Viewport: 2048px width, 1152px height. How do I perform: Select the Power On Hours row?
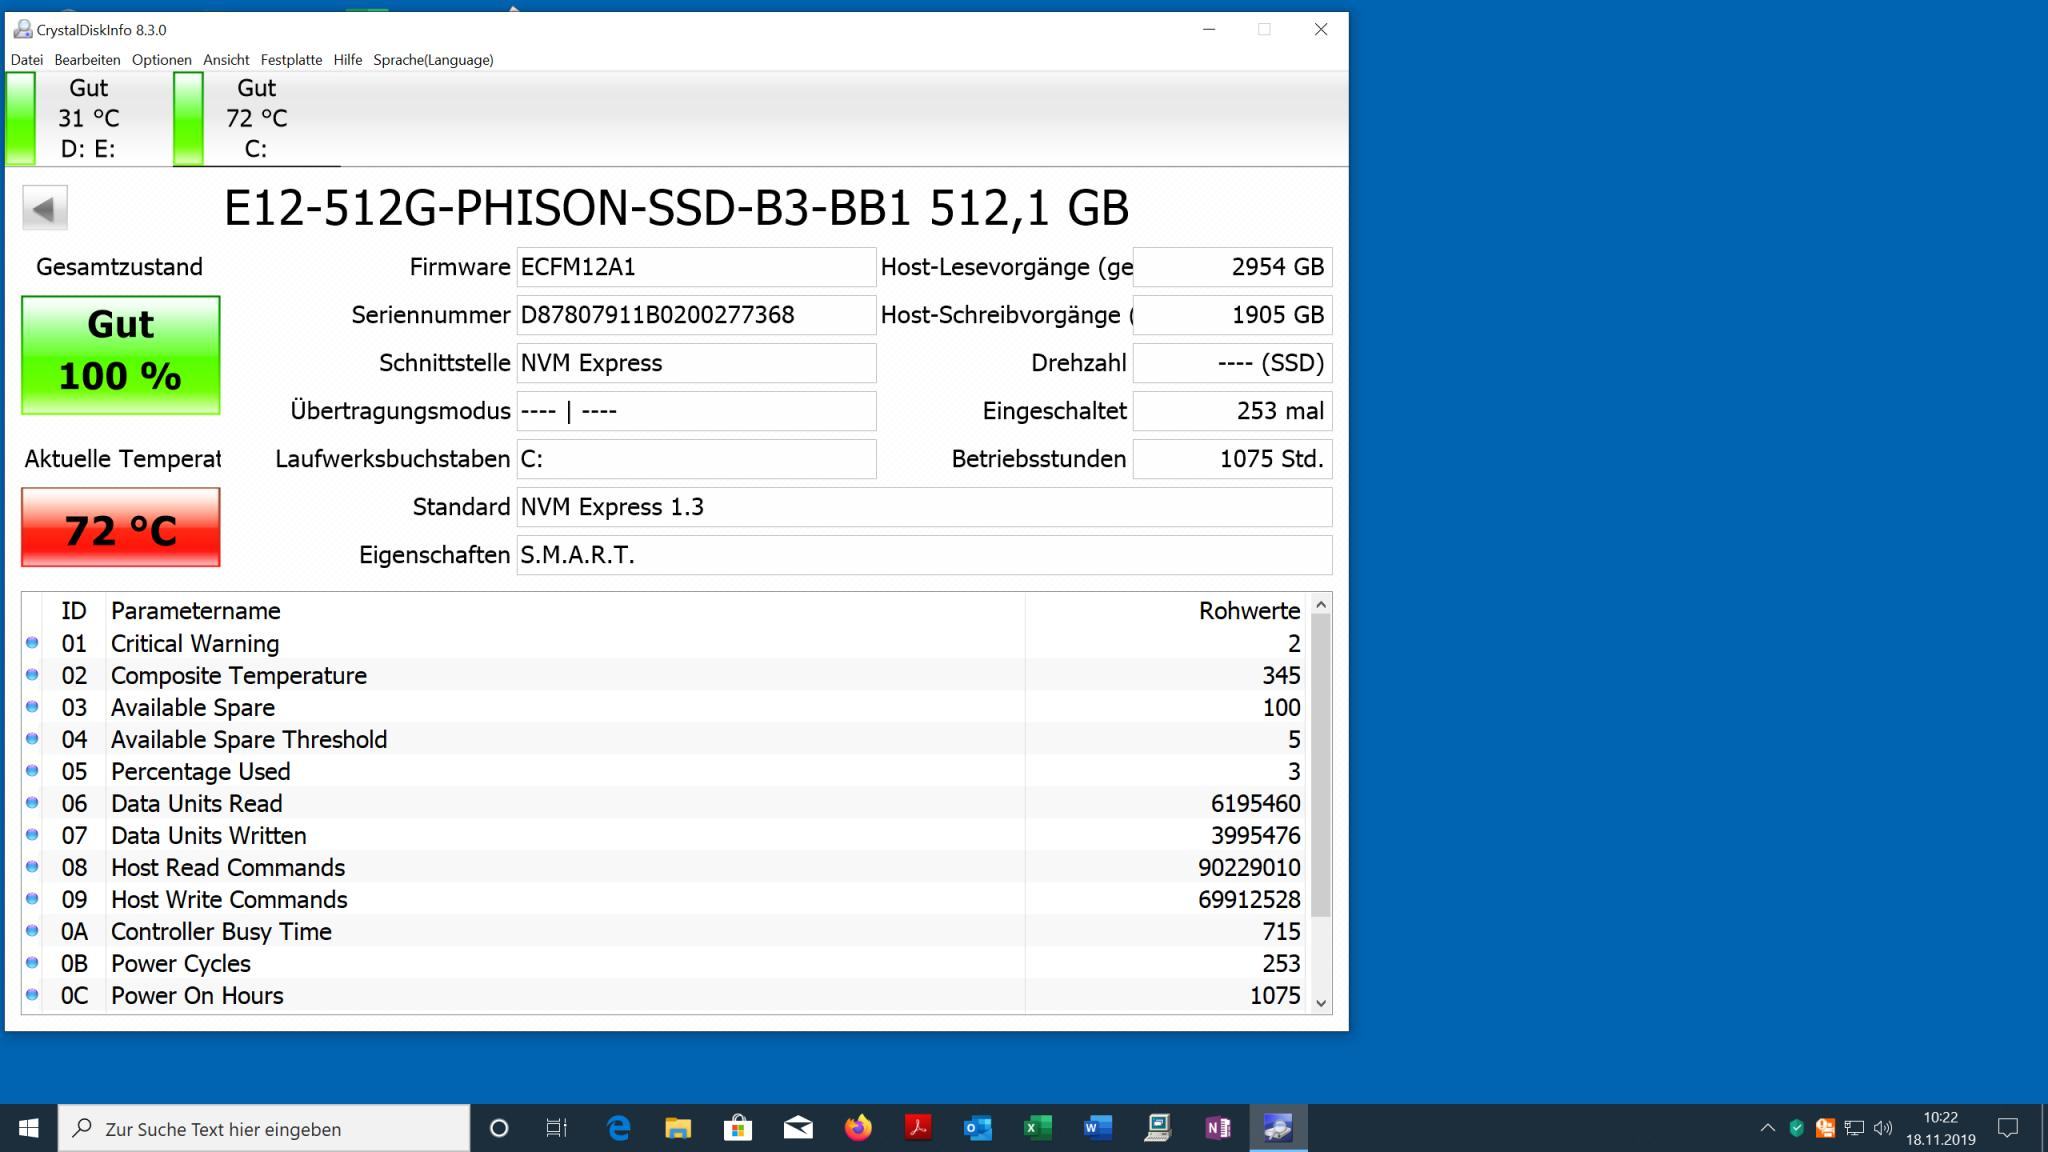click(x=665, y=995)
